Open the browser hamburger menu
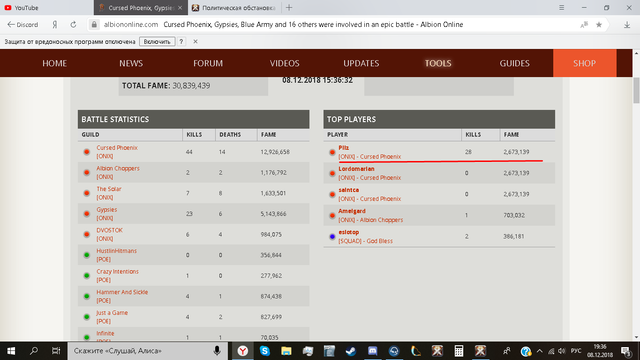This screenshot has height=360, width=640. coord(562,8)
